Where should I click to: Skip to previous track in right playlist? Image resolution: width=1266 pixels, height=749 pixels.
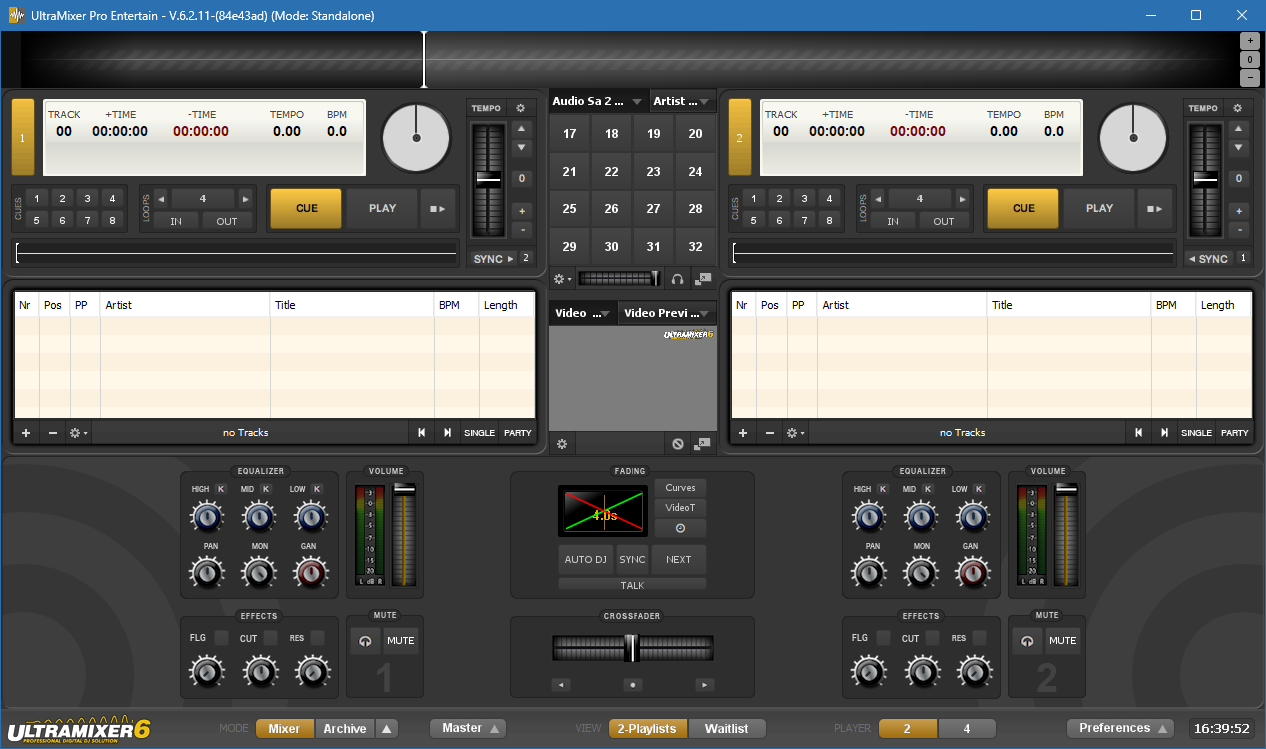[1139, 433]
